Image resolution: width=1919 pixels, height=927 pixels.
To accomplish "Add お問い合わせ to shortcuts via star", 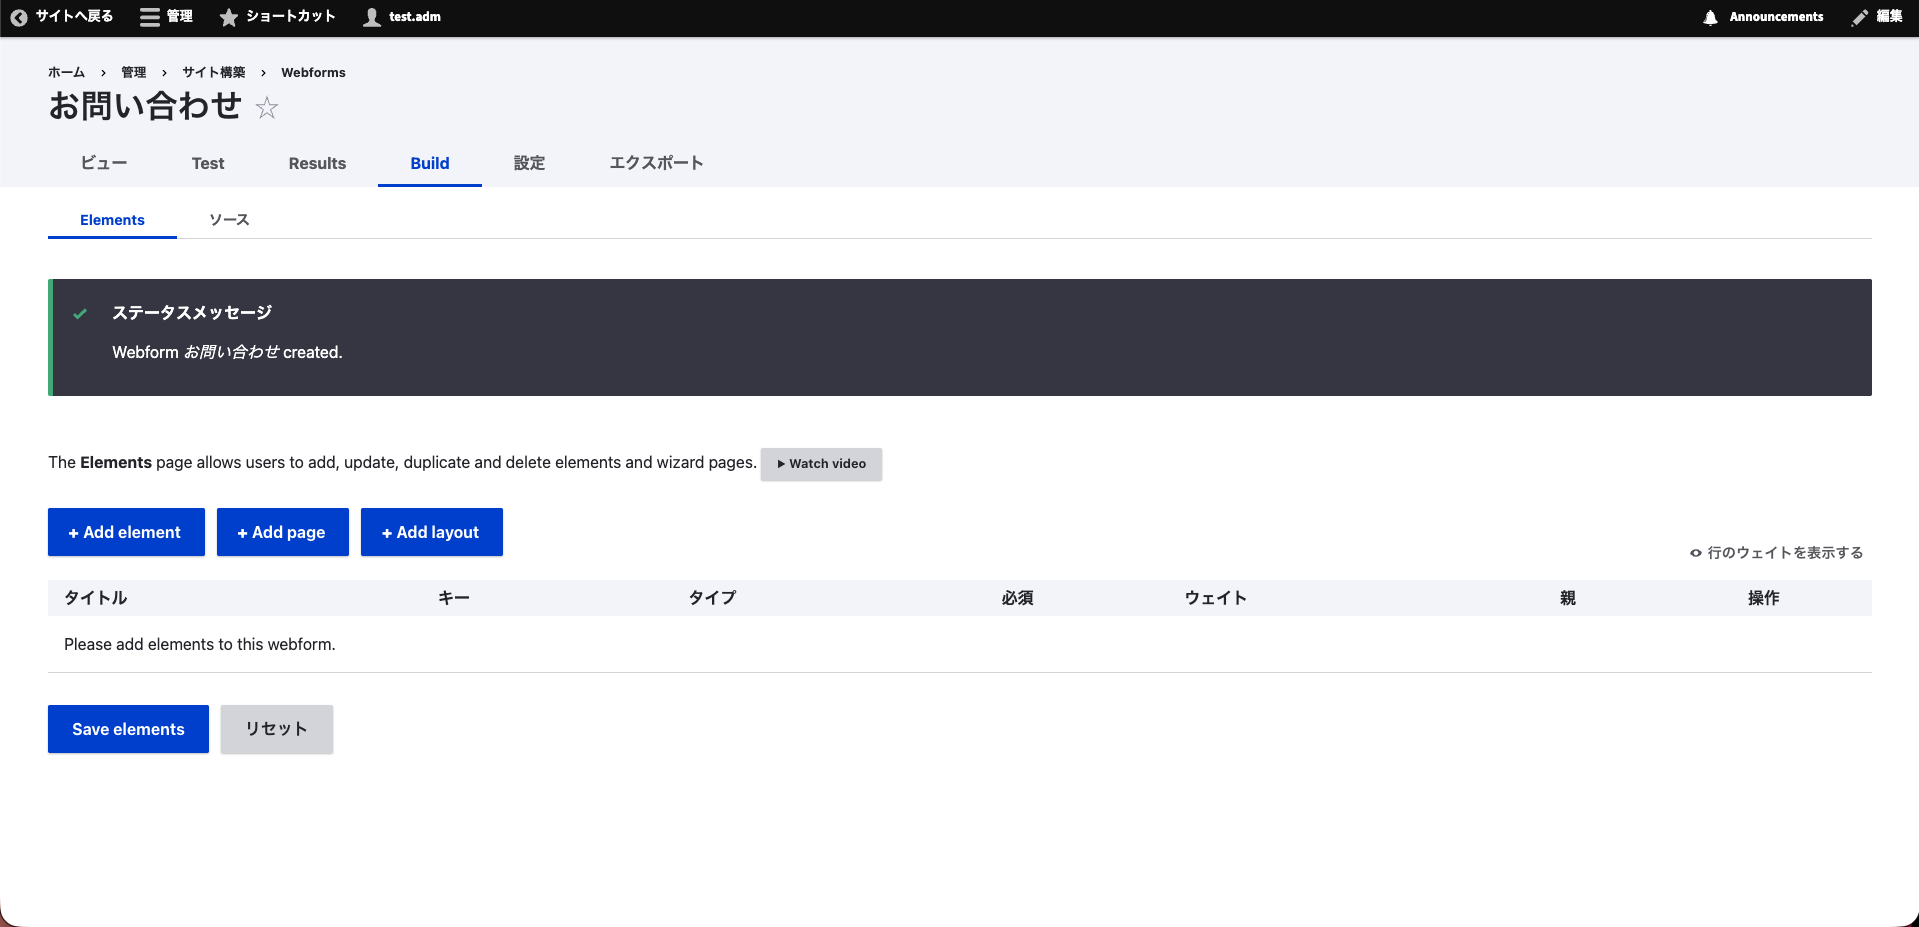I will [x=267, y=107].
